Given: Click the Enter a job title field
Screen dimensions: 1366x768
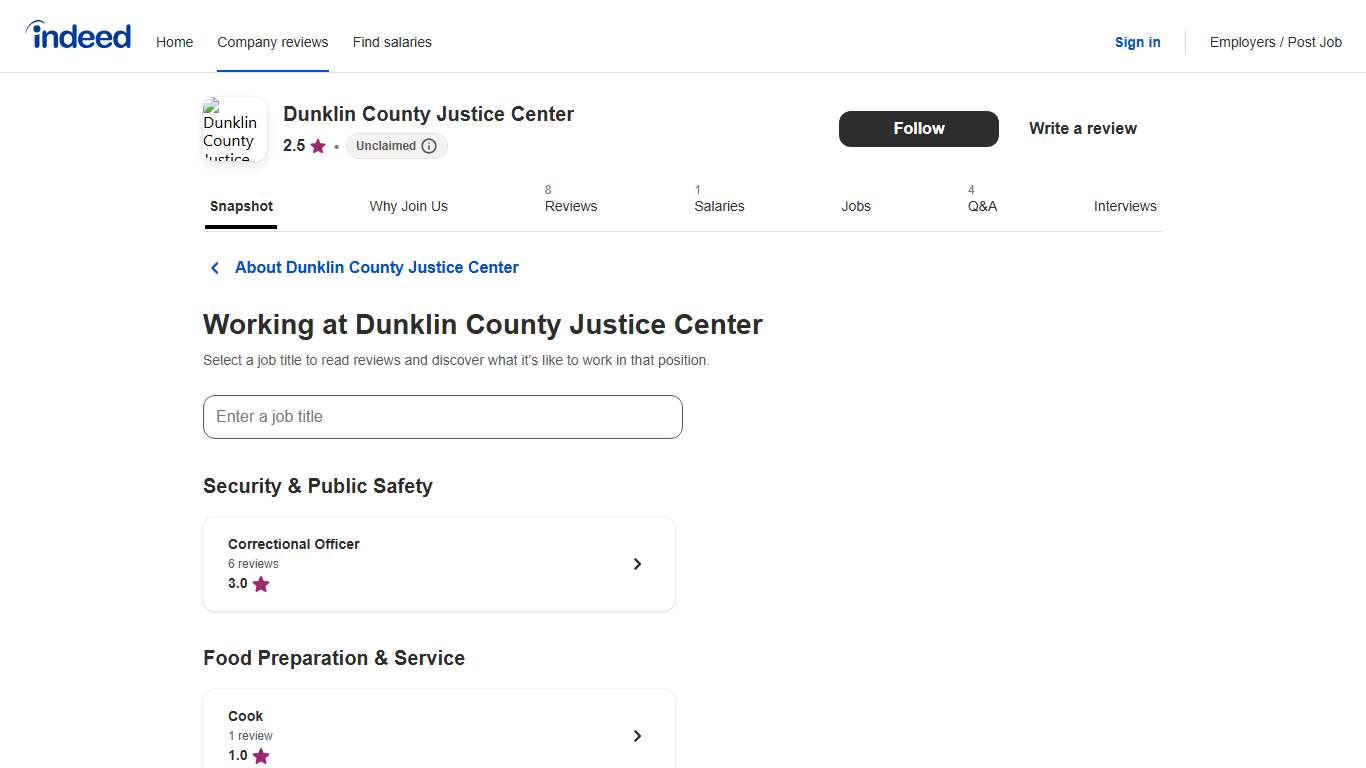Looking at the screenshot, I should 442,416.
